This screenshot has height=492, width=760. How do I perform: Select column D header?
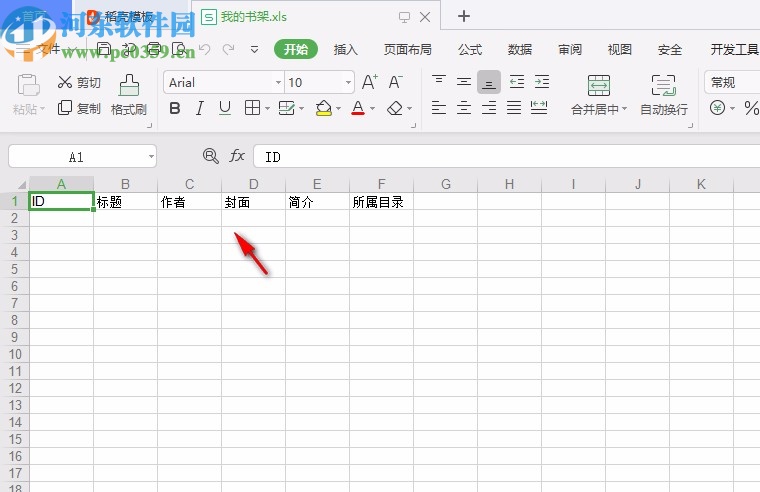point(253,184)
